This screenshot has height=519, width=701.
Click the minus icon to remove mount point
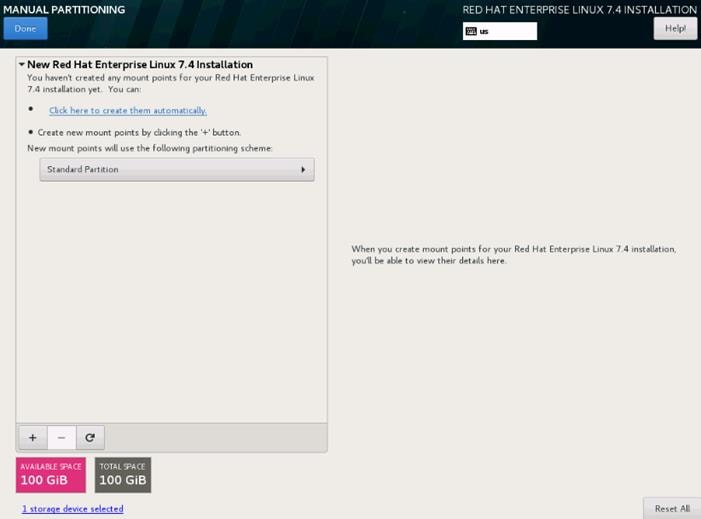(62, 437)
